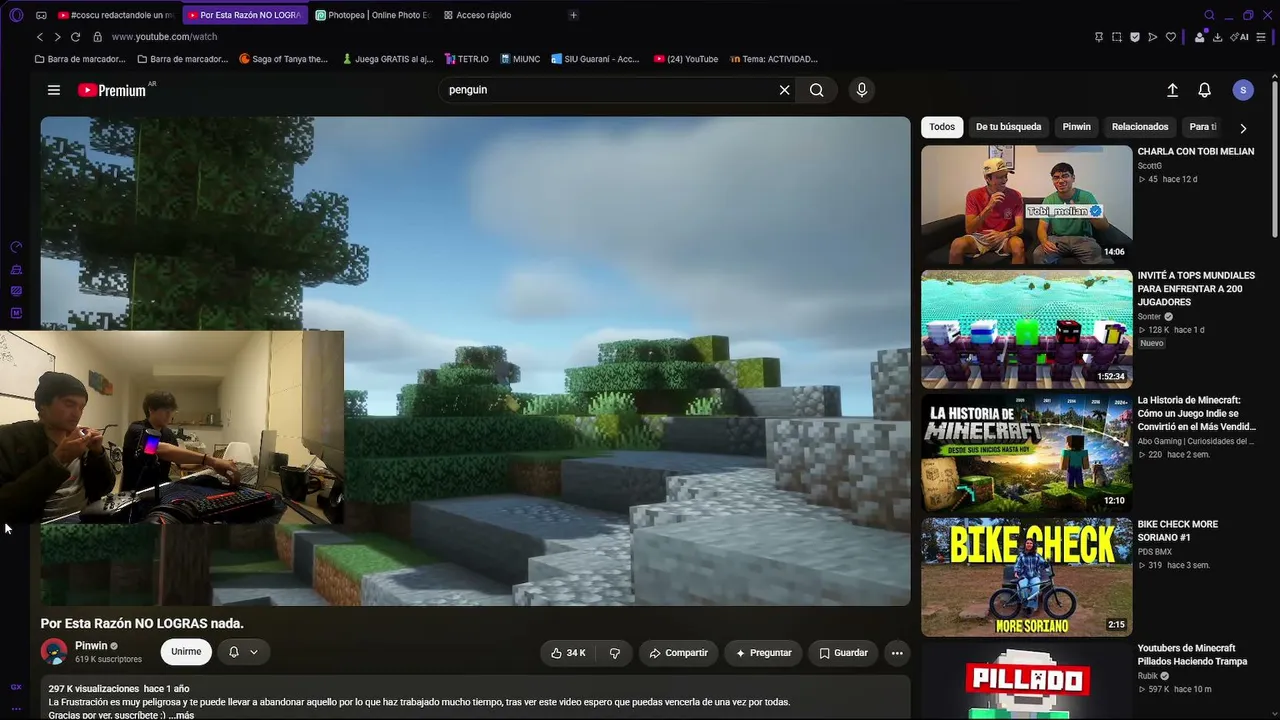Viewport: 1280px width, 720px height.
Task: Select the De tu búsqueda filter chip
Action: pos(1008,127)
